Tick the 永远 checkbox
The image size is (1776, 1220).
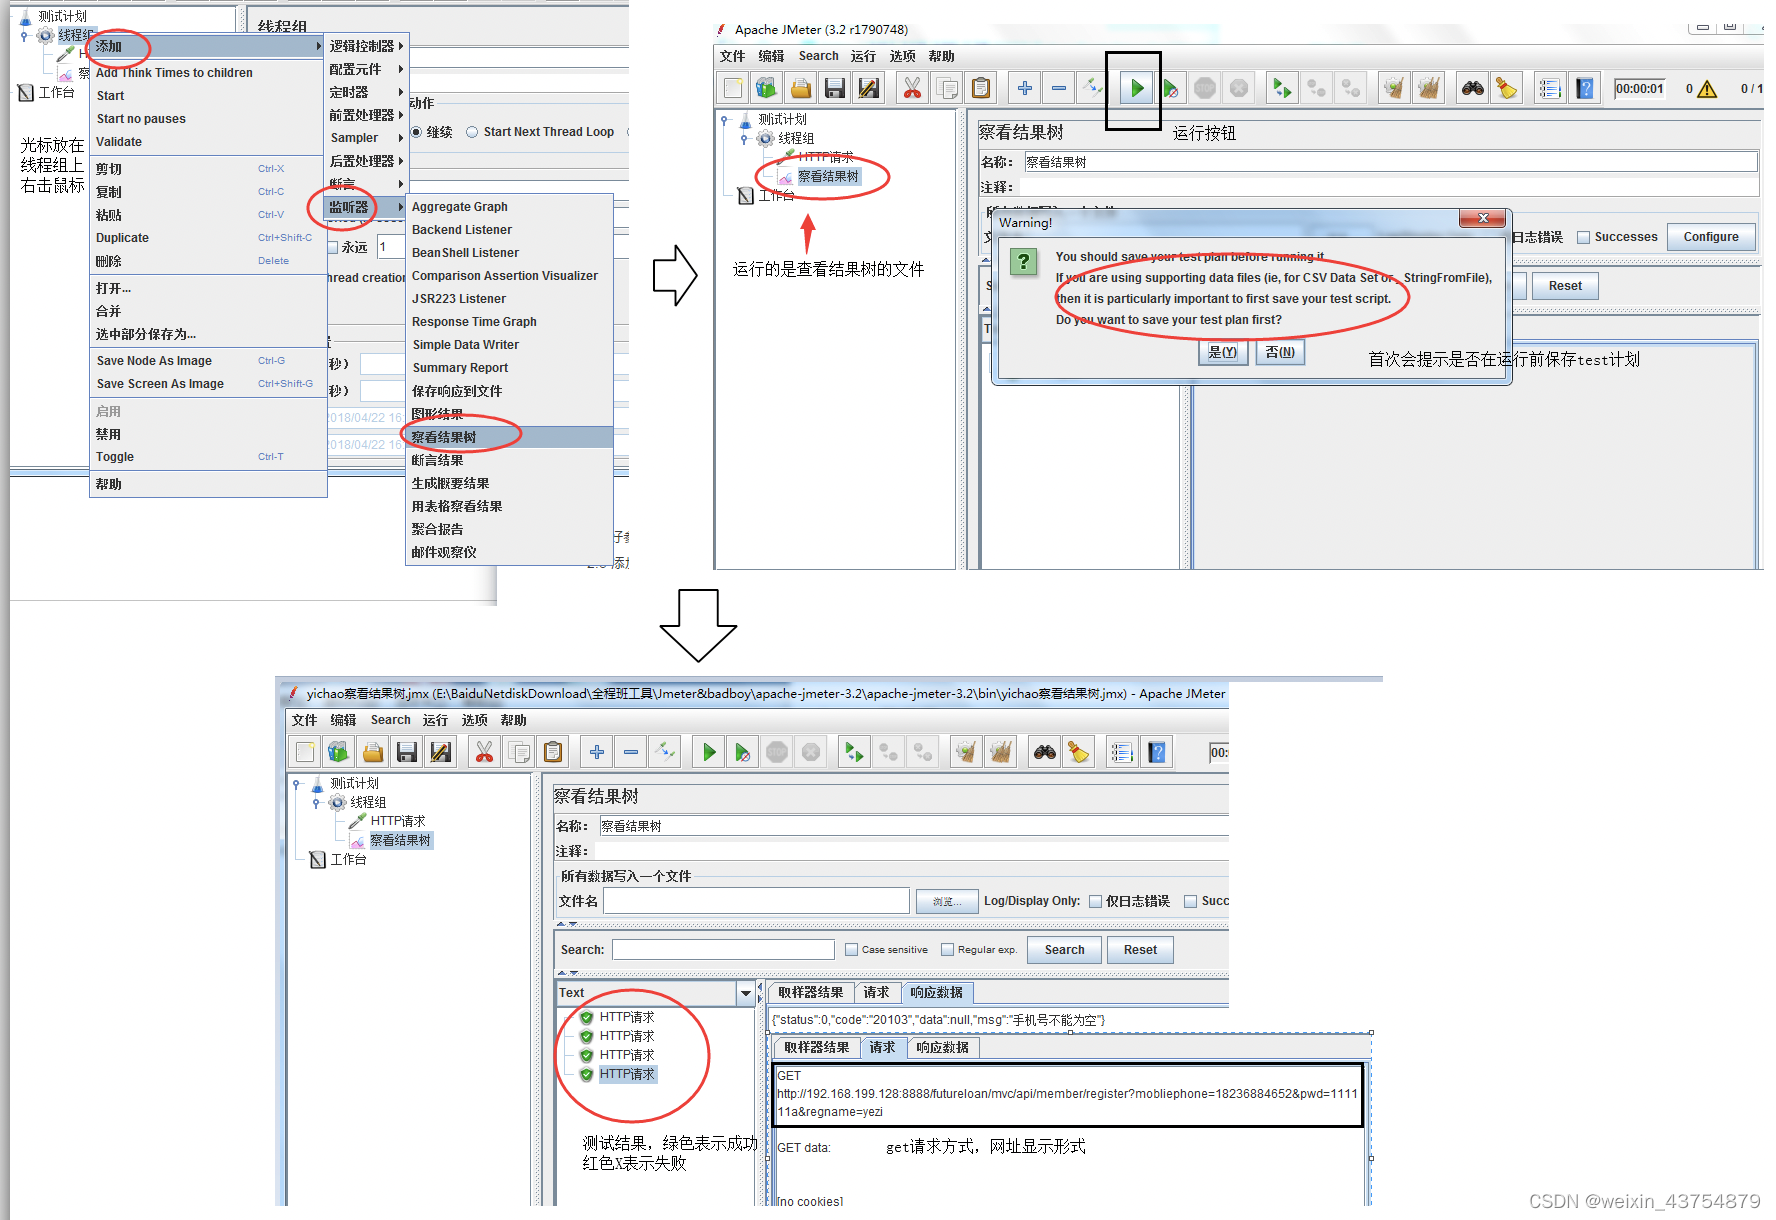pyautogui.click(x=333, y=247)
